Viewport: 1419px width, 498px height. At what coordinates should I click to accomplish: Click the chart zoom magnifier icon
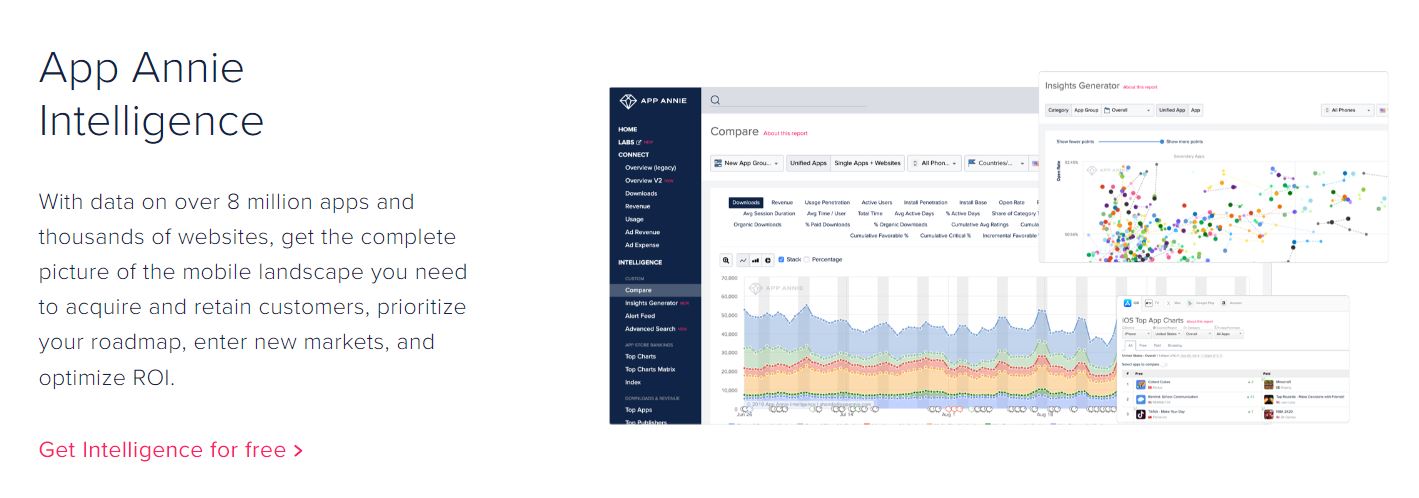point(726,260)
